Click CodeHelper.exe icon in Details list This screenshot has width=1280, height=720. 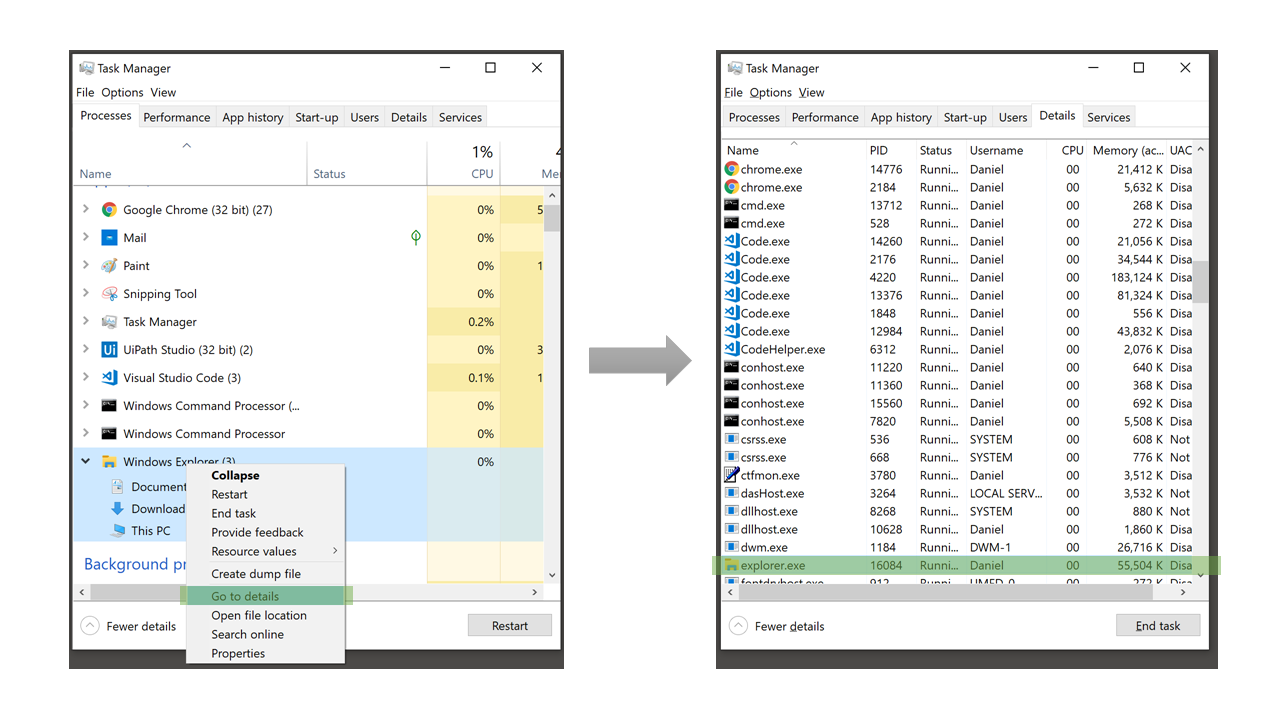pos(731,349)
